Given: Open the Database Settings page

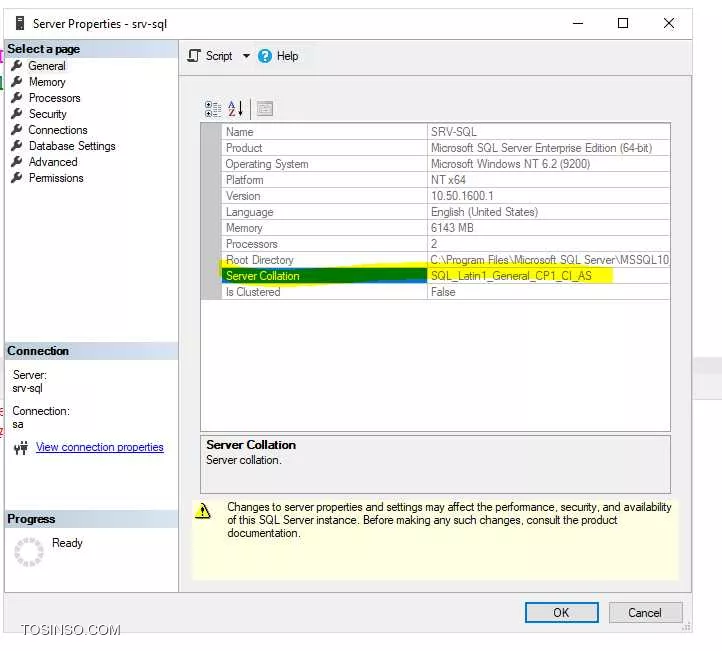Looking at the screenshot, I should (72, 146).
